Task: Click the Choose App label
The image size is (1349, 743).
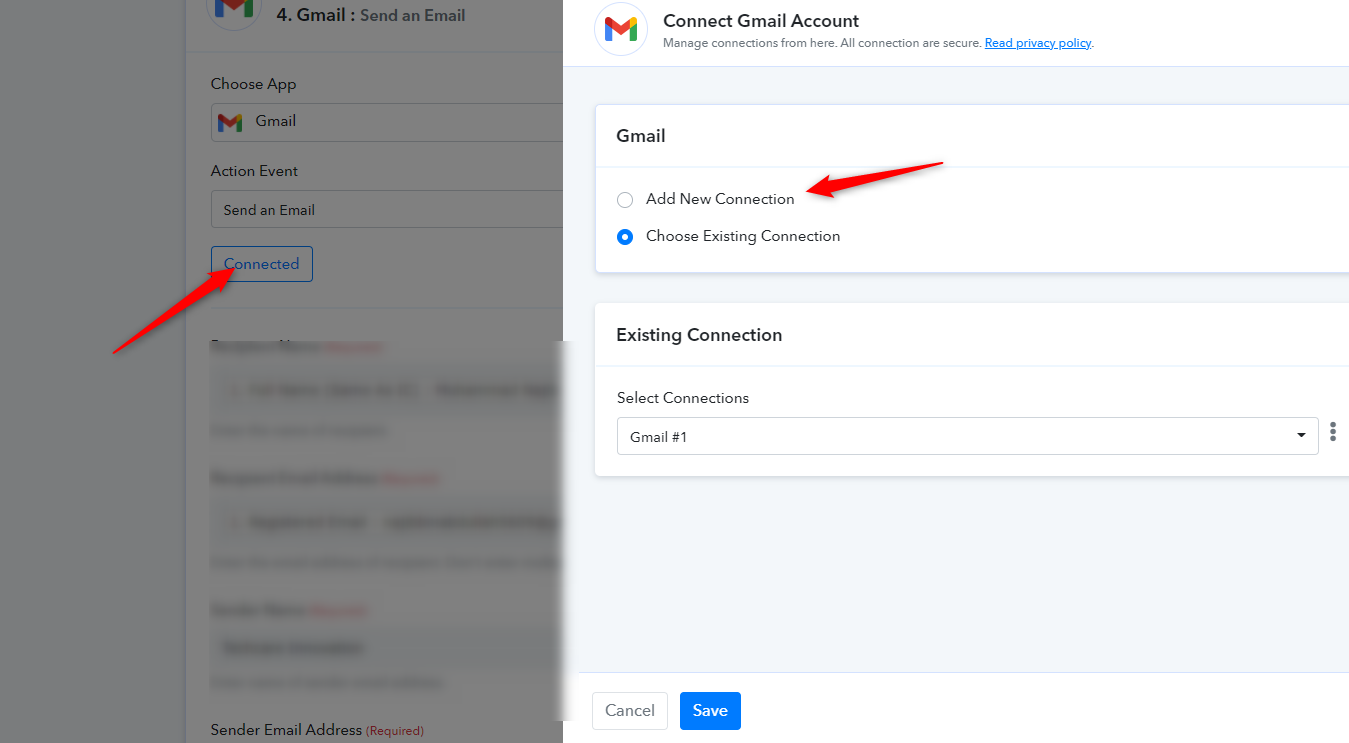Action: pos(254,84)
